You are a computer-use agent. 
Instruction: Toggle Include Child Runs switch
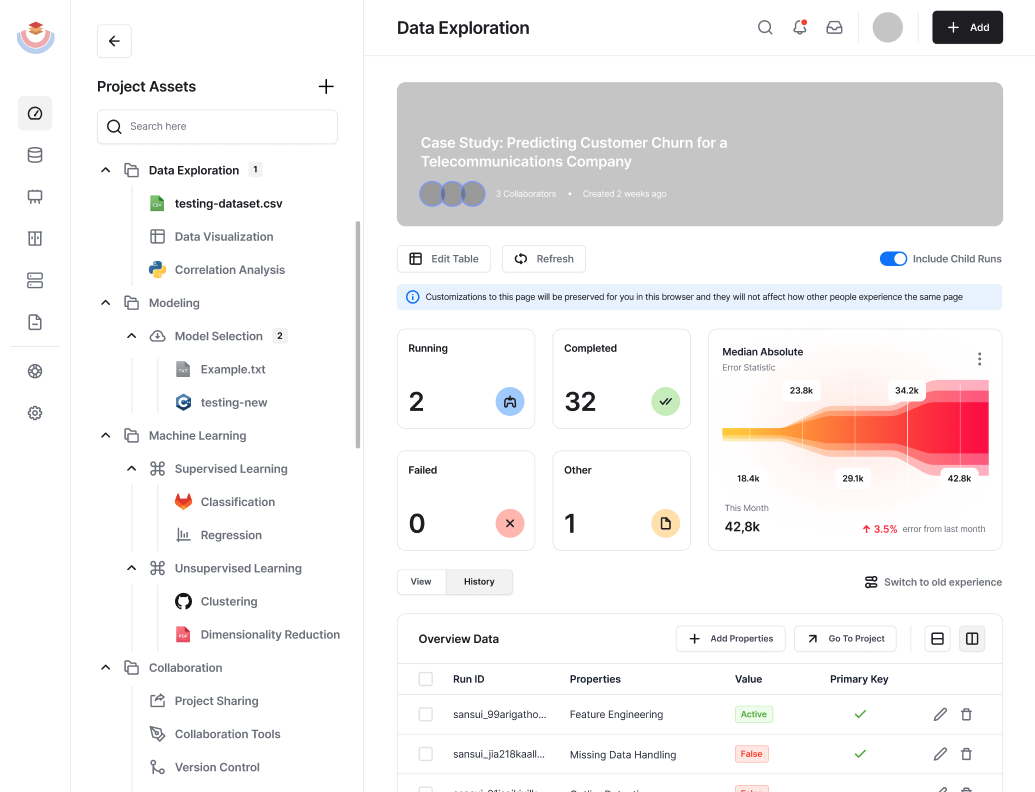click(893, 259)
